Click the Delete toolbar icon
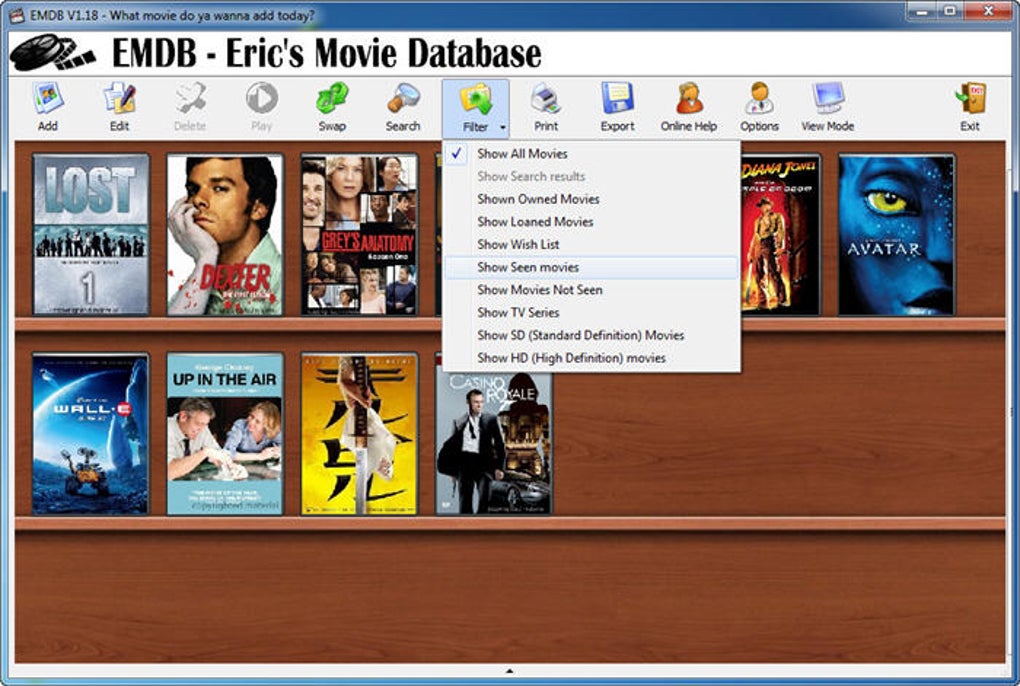Image resolution: width=1020 pixels, height=686 pixels. pos(190,107)
